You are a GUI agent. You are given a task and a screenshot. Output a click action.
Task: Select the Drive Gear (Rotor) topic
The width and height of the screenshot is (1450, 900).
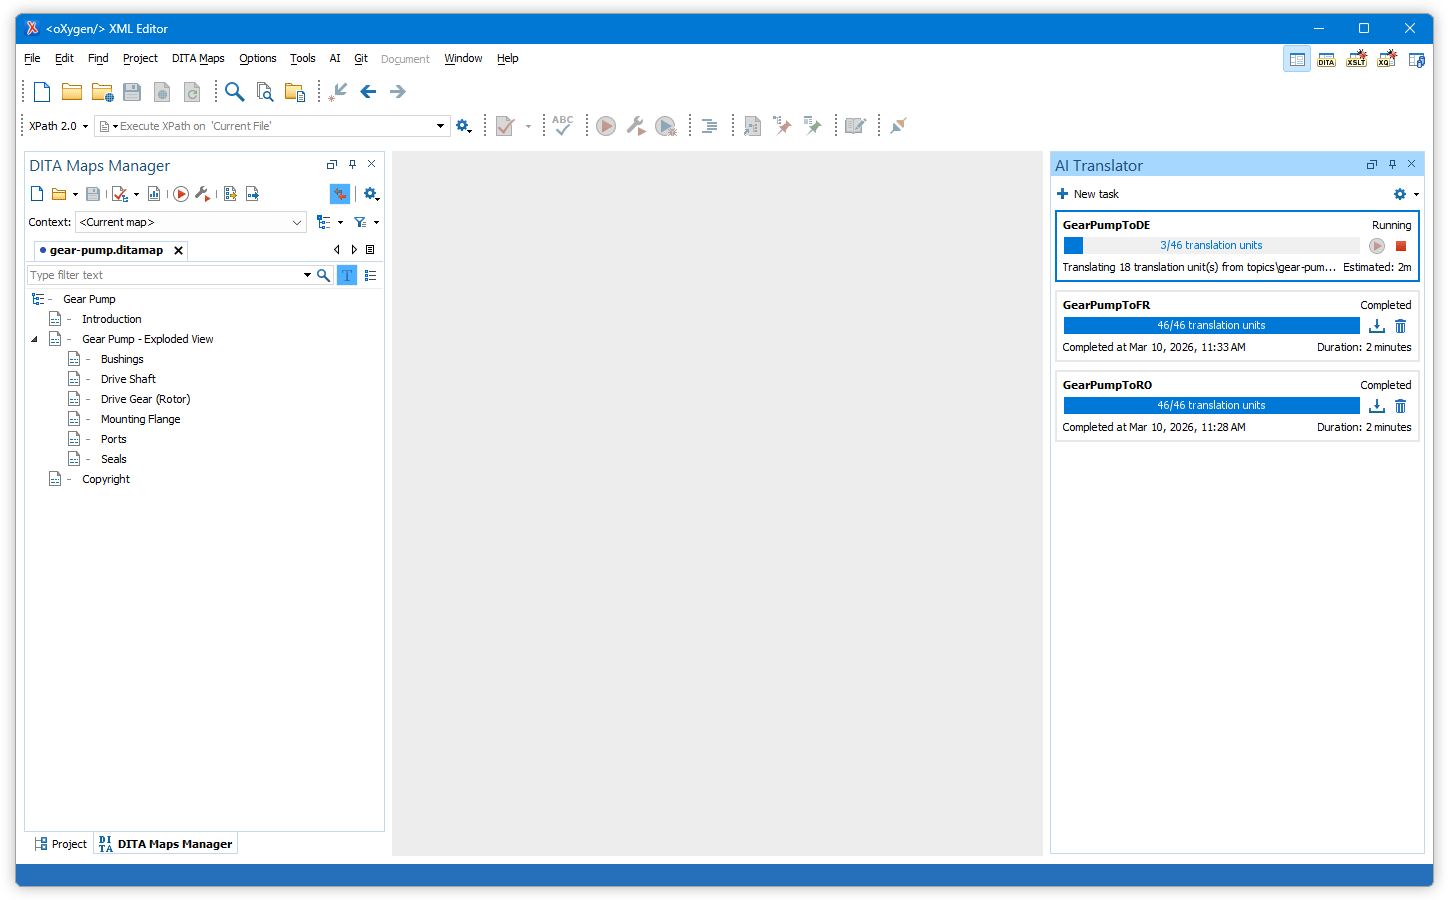(145, 399)
